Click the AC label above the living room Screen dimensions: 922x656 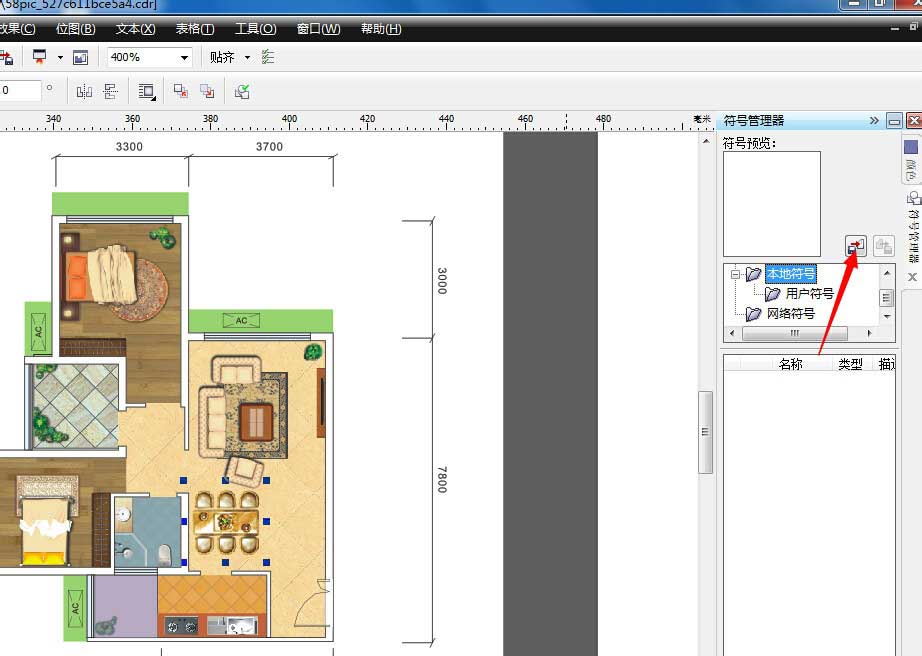pyautogui.click(x=241, y=320)
